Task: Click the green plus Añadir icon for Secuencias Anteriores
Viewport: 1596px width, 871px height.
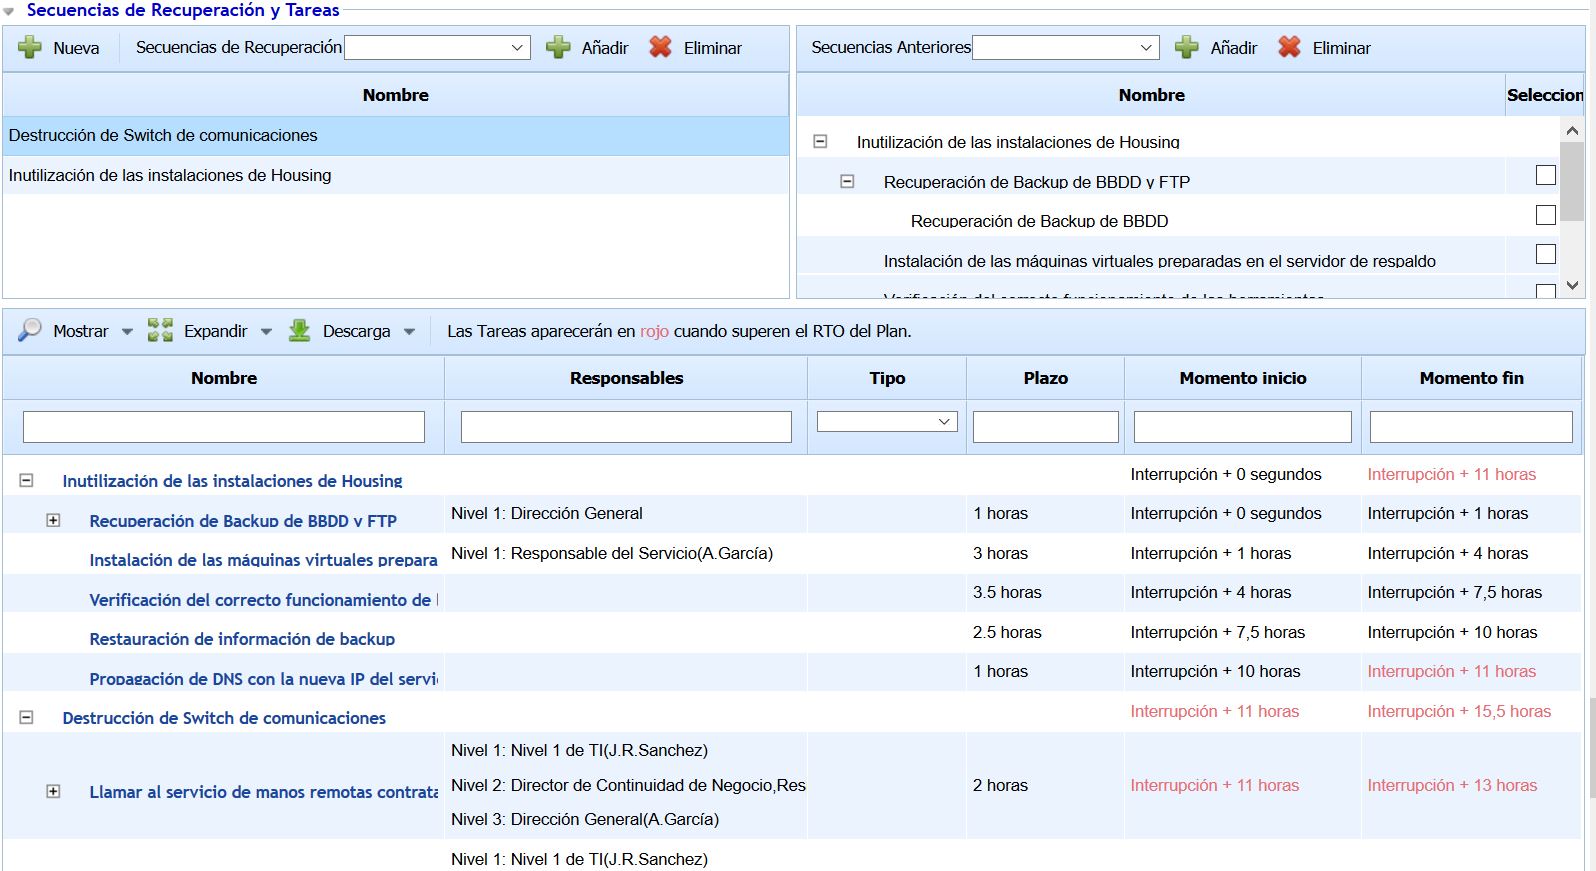Action: (1186, 47)
